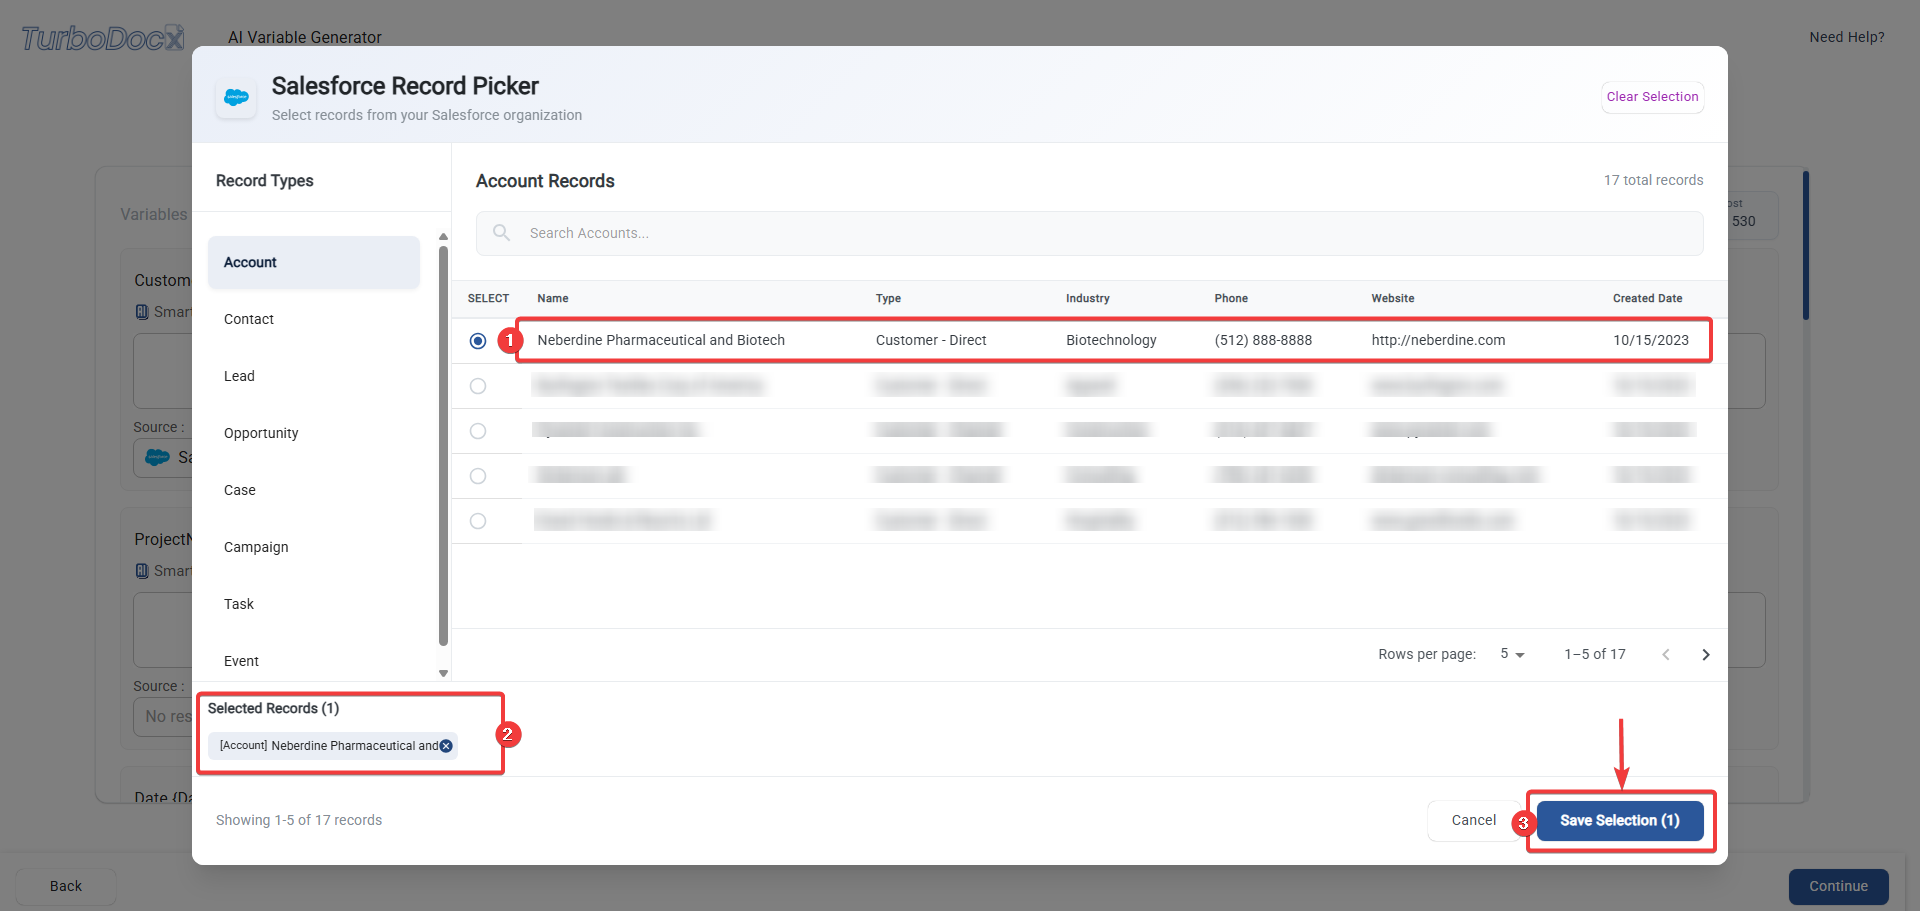Screen dimensions: 1920x911
Task: Select the second account row radio button
Action: point(478,386)
